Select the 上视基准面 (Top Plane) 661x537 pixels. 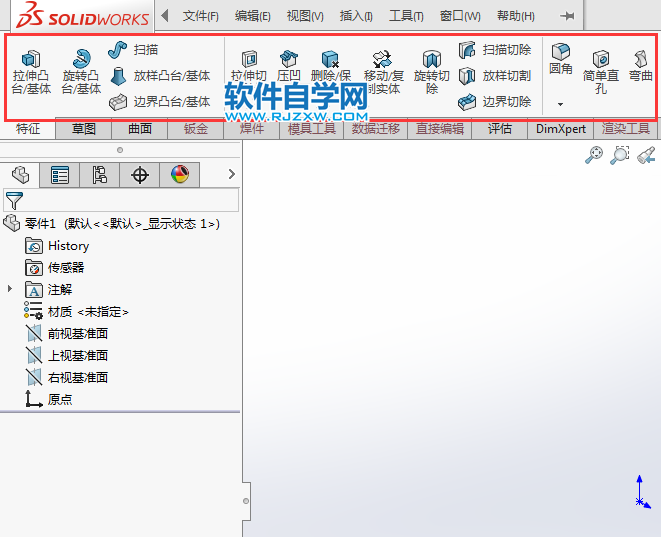pos(67,355)
